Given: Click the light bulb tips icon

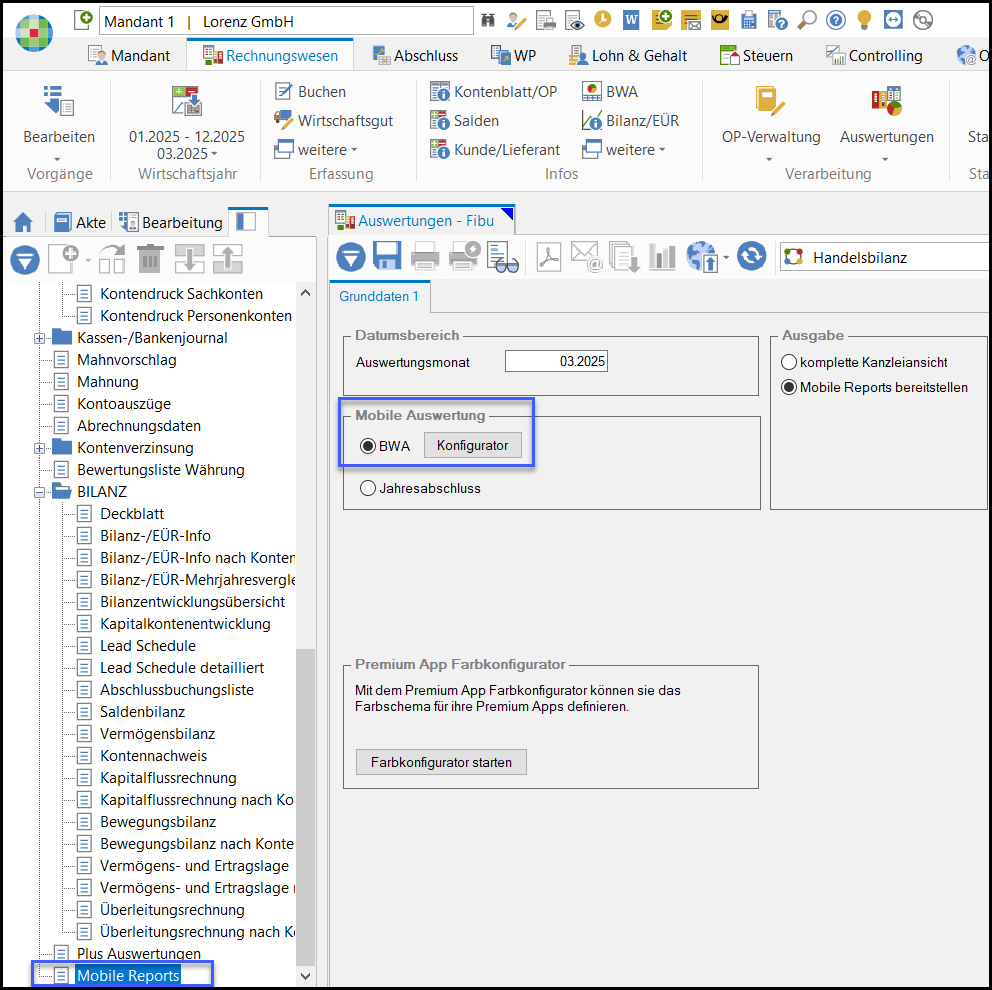Looking at the screenshot, I should click(x=864, y=21).
